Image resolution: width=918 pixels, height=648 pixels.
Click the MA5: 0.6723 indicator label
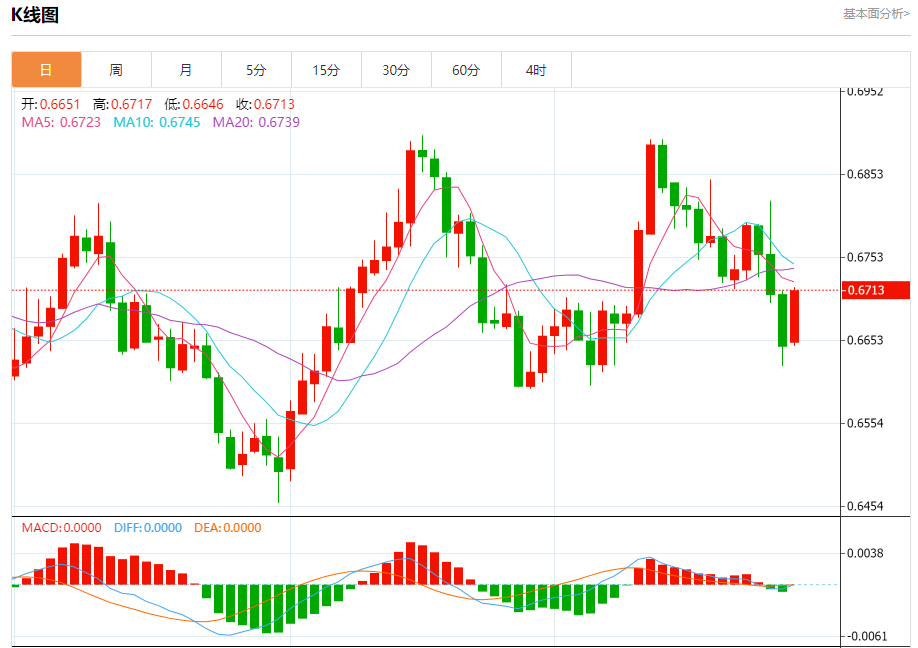(x=61, y=122)
